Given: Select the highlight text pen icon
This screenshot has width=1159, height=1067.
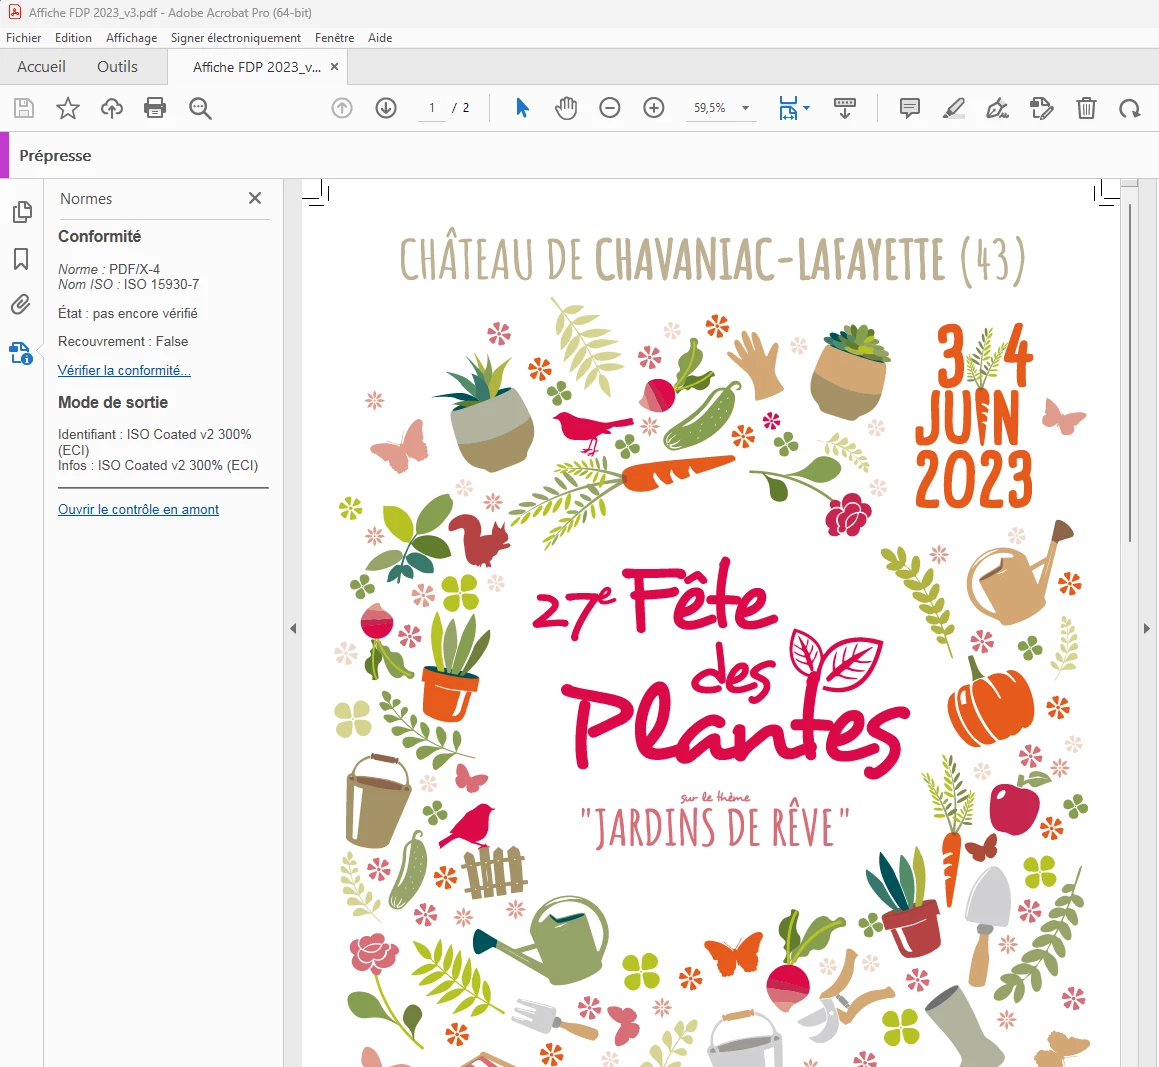Looking at the screenshot, I should pos(954,108).
